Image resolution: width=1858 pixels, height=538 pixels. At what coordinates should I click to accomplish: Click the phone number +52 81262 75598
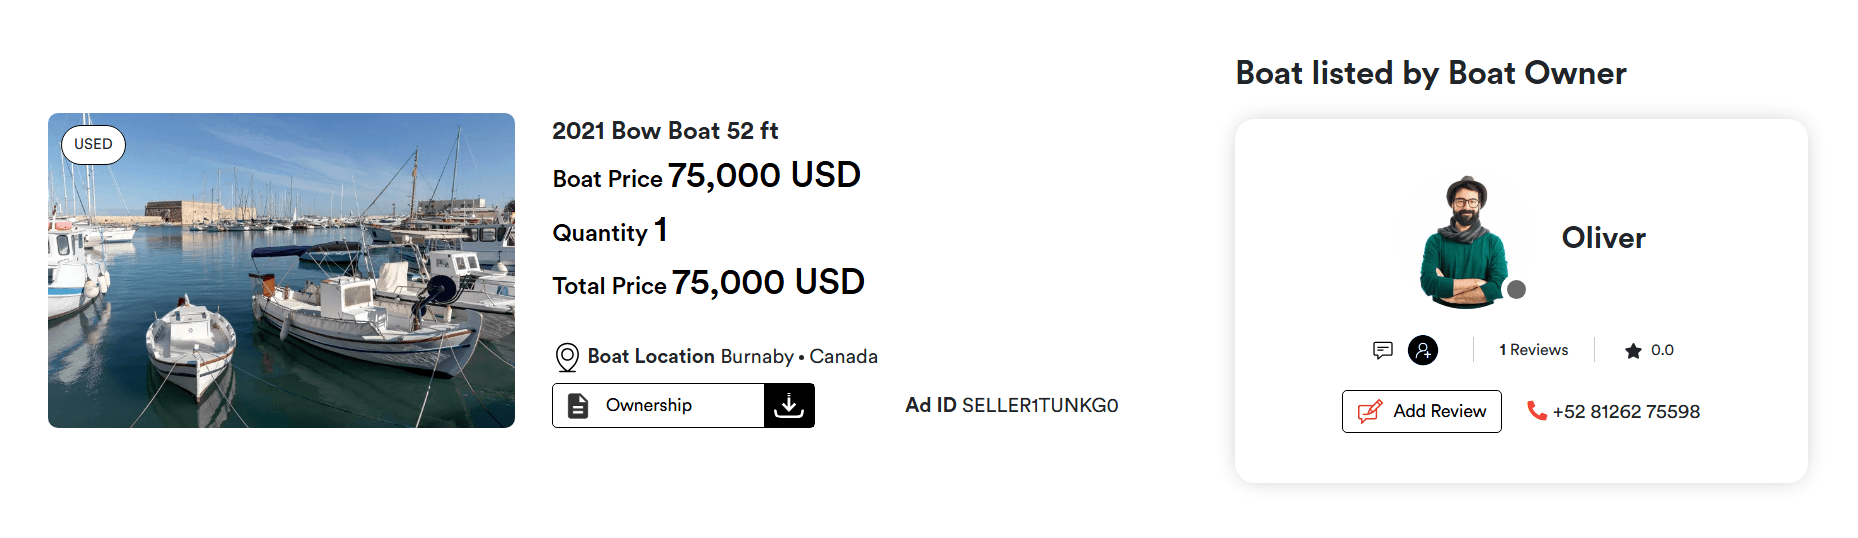[x=1626, y=411]
